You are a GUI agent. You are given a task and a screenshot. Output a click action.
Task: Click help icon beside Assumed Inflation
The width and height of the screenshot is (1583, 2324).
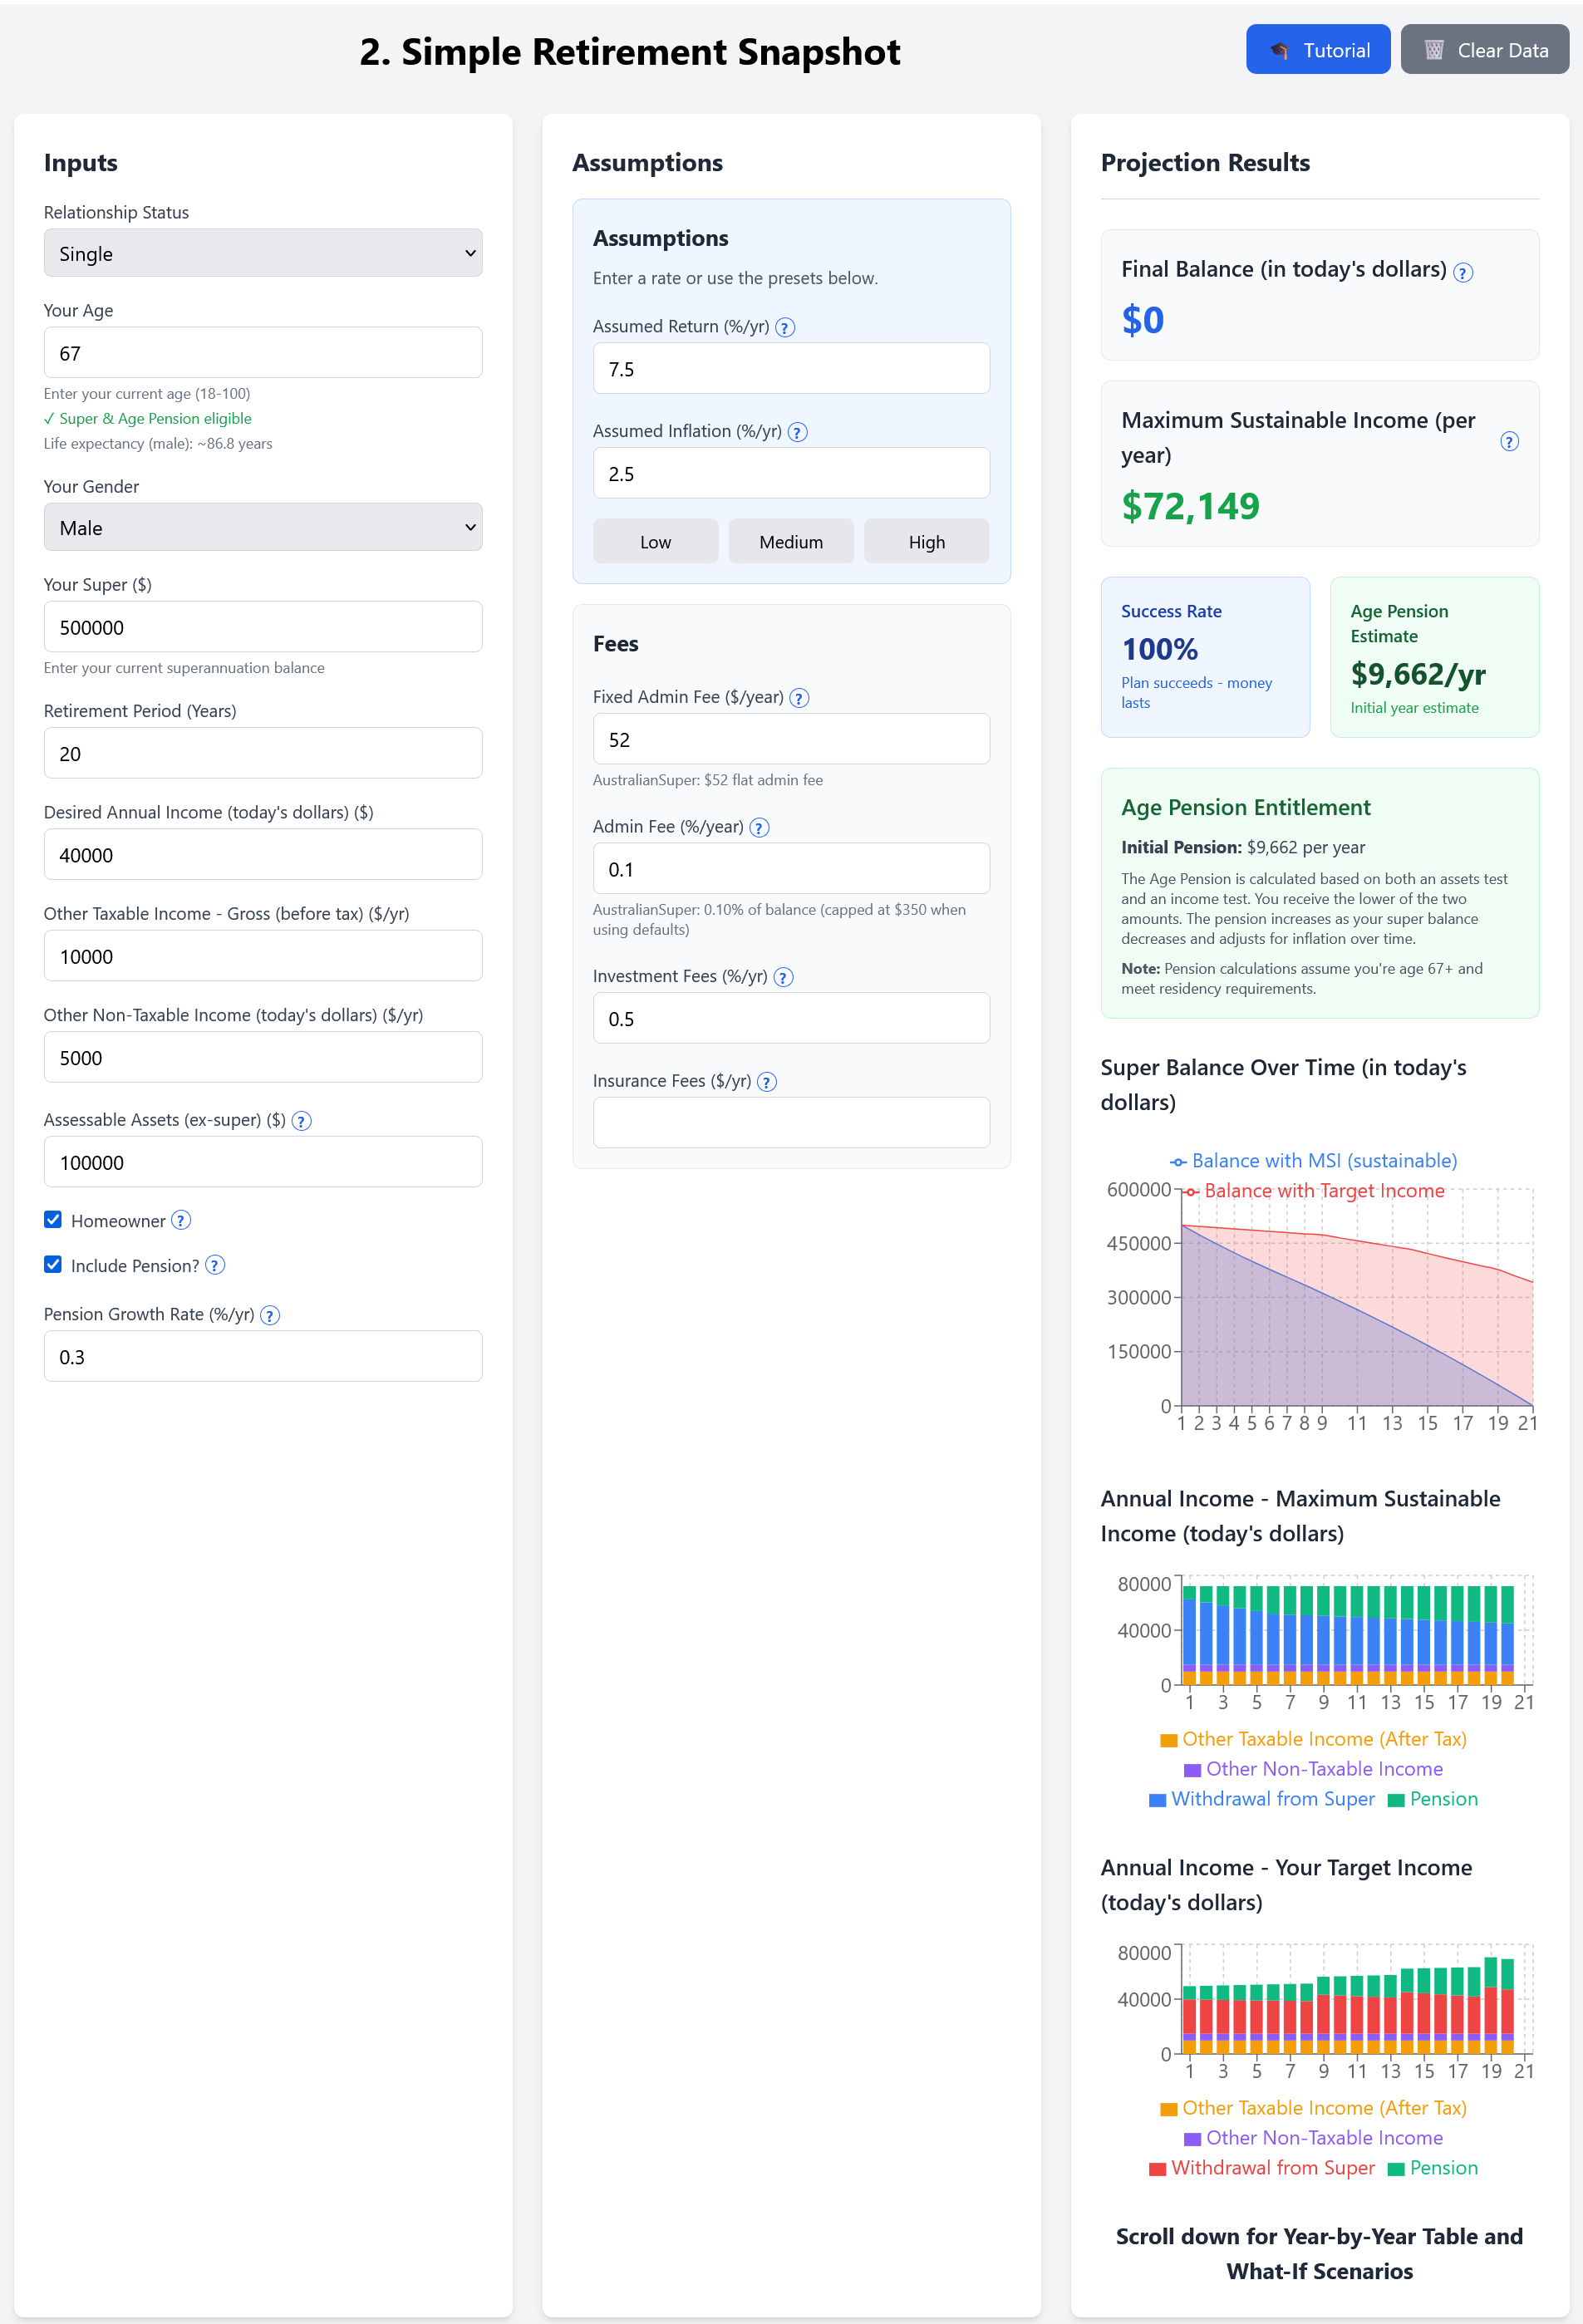coord(797,432)
